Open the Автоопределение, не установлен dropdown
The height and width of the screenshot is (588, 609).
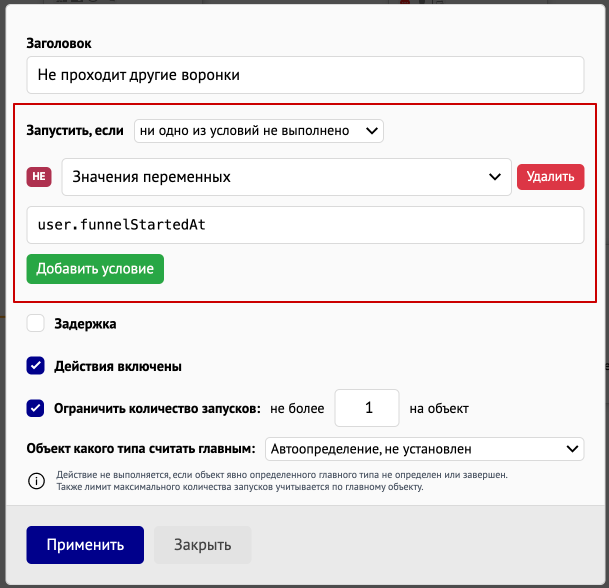point(425,449)
